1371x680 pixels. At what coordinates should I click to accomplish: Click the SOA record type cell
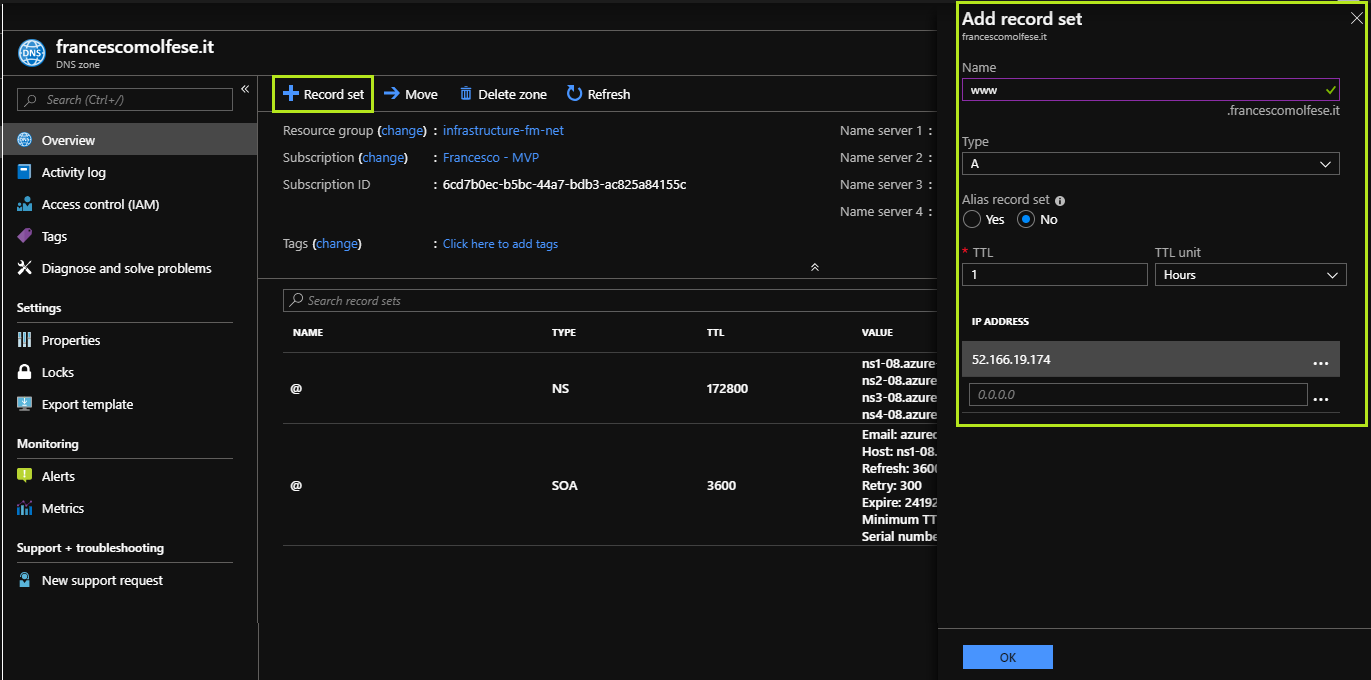(x=564, y=485)
